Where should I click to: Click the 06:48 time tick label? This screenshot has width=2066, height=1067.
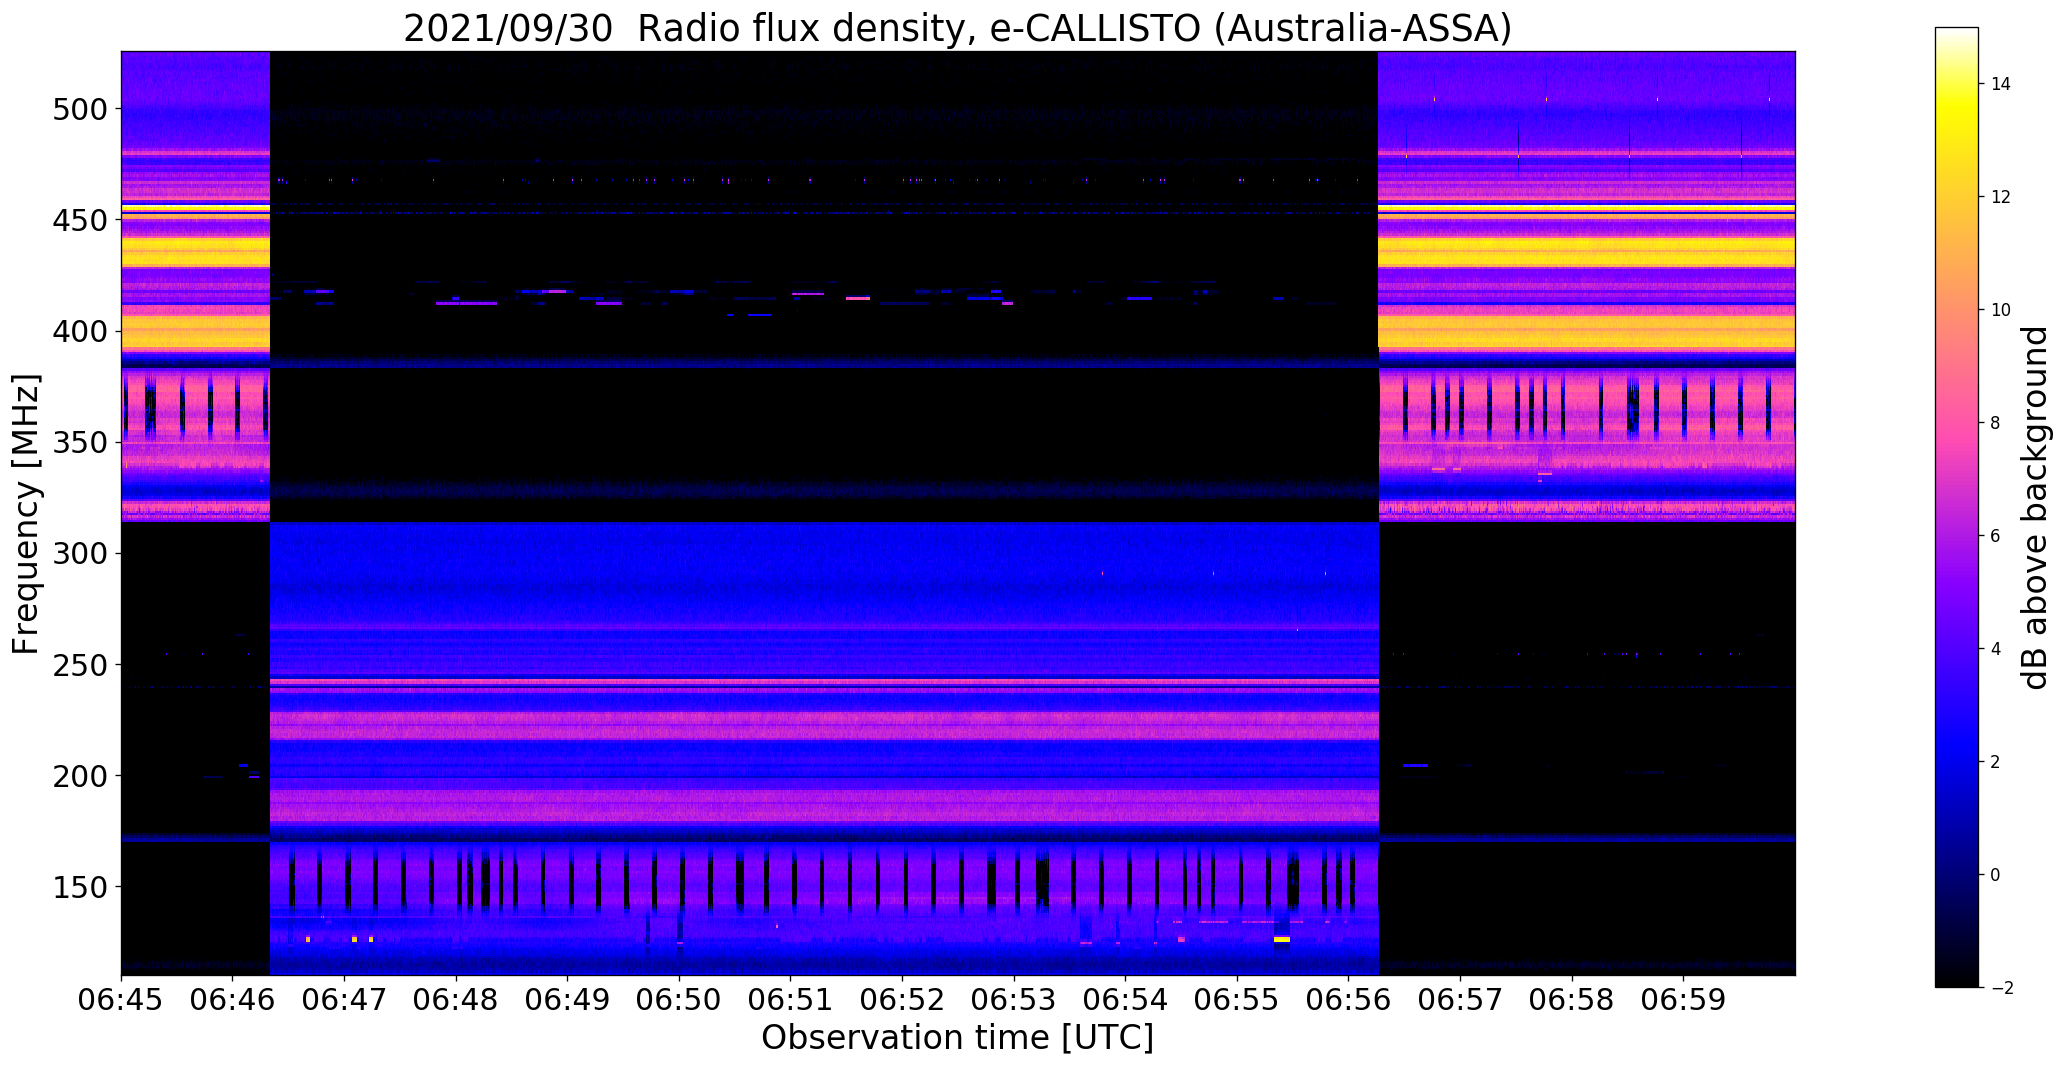[x=456, y=1001]
